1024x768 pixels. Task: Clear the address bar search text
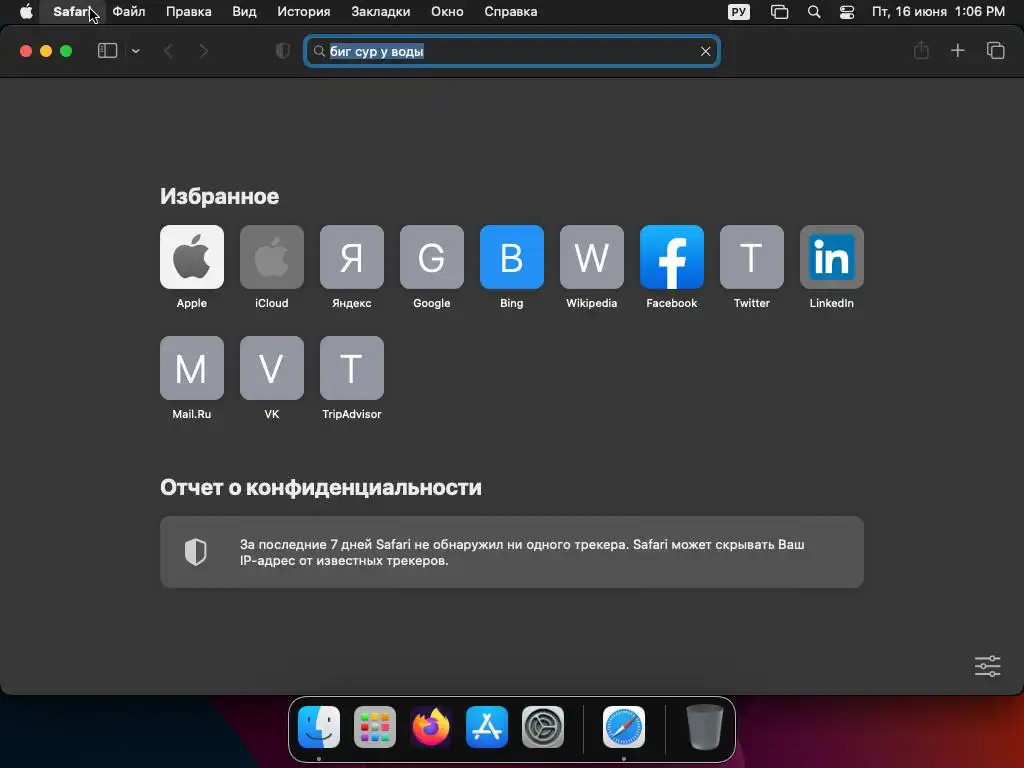pyautogui.click(x=705, y=51)
